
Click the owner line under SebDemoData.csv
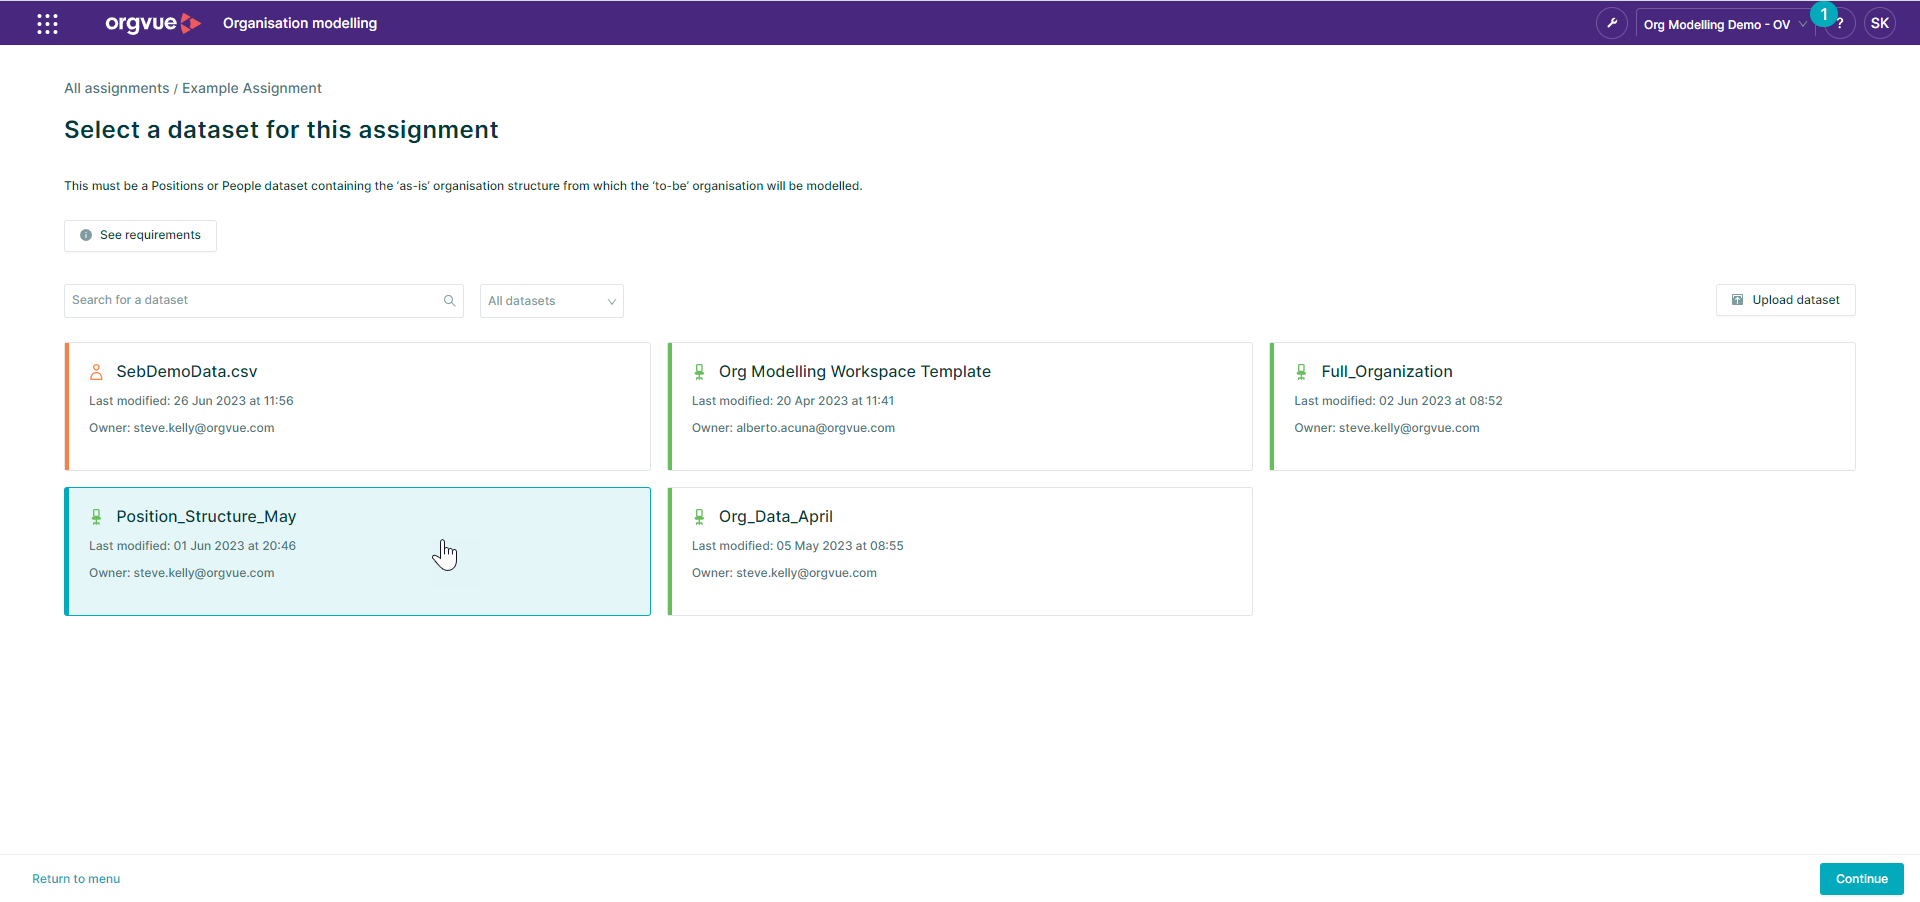(x=182, y=428)
